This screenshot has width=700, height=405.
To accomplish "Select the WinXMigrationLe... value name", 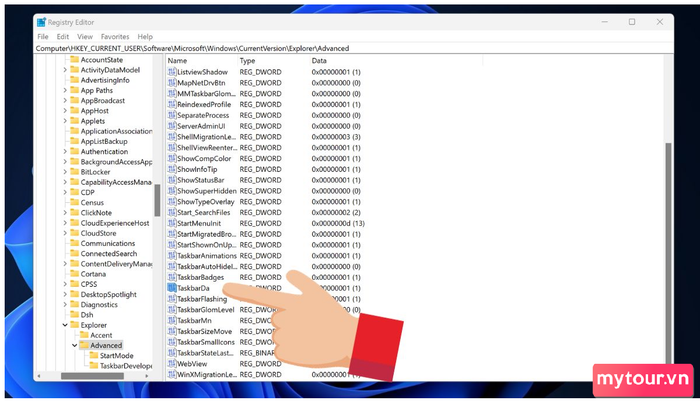I will [x=207, y=375].
